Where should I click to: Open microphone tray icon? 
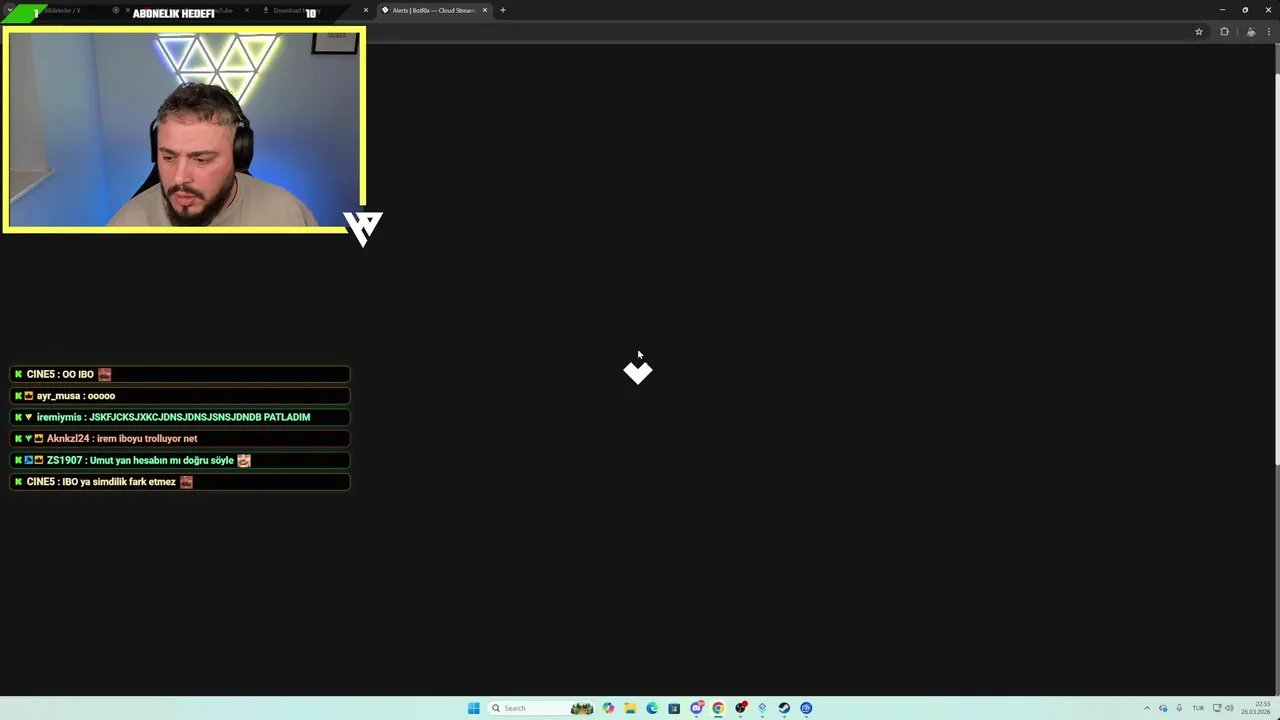(1179, 708)
